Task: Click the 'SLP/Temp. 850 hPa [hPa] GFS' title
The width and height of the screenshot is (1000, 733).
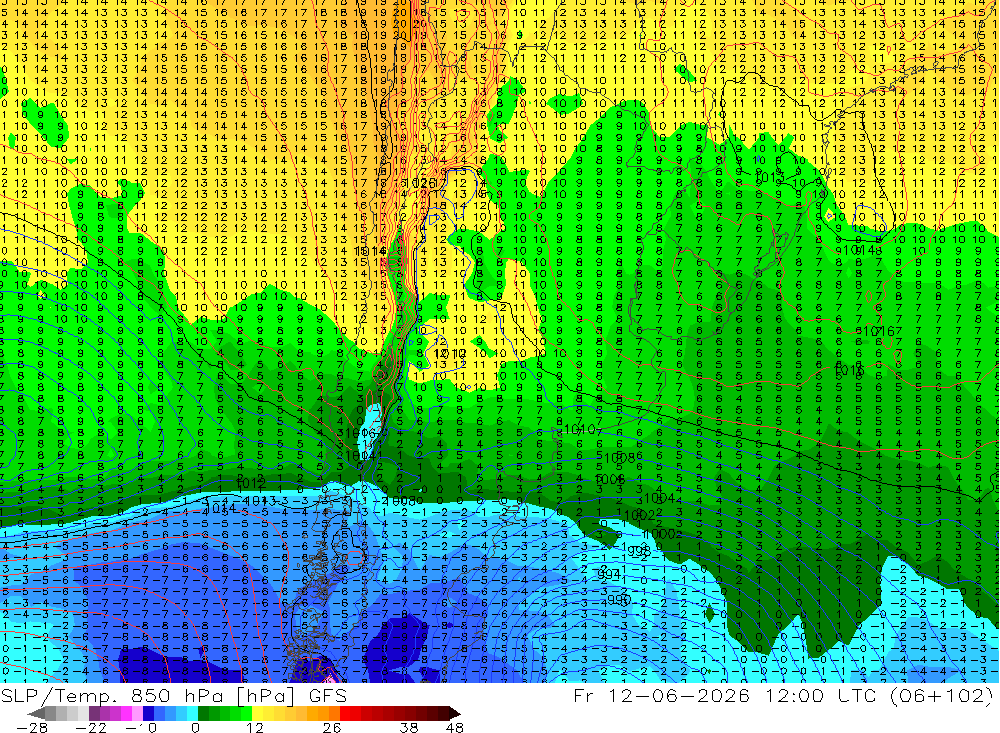Action: click(x=173, y=695)
